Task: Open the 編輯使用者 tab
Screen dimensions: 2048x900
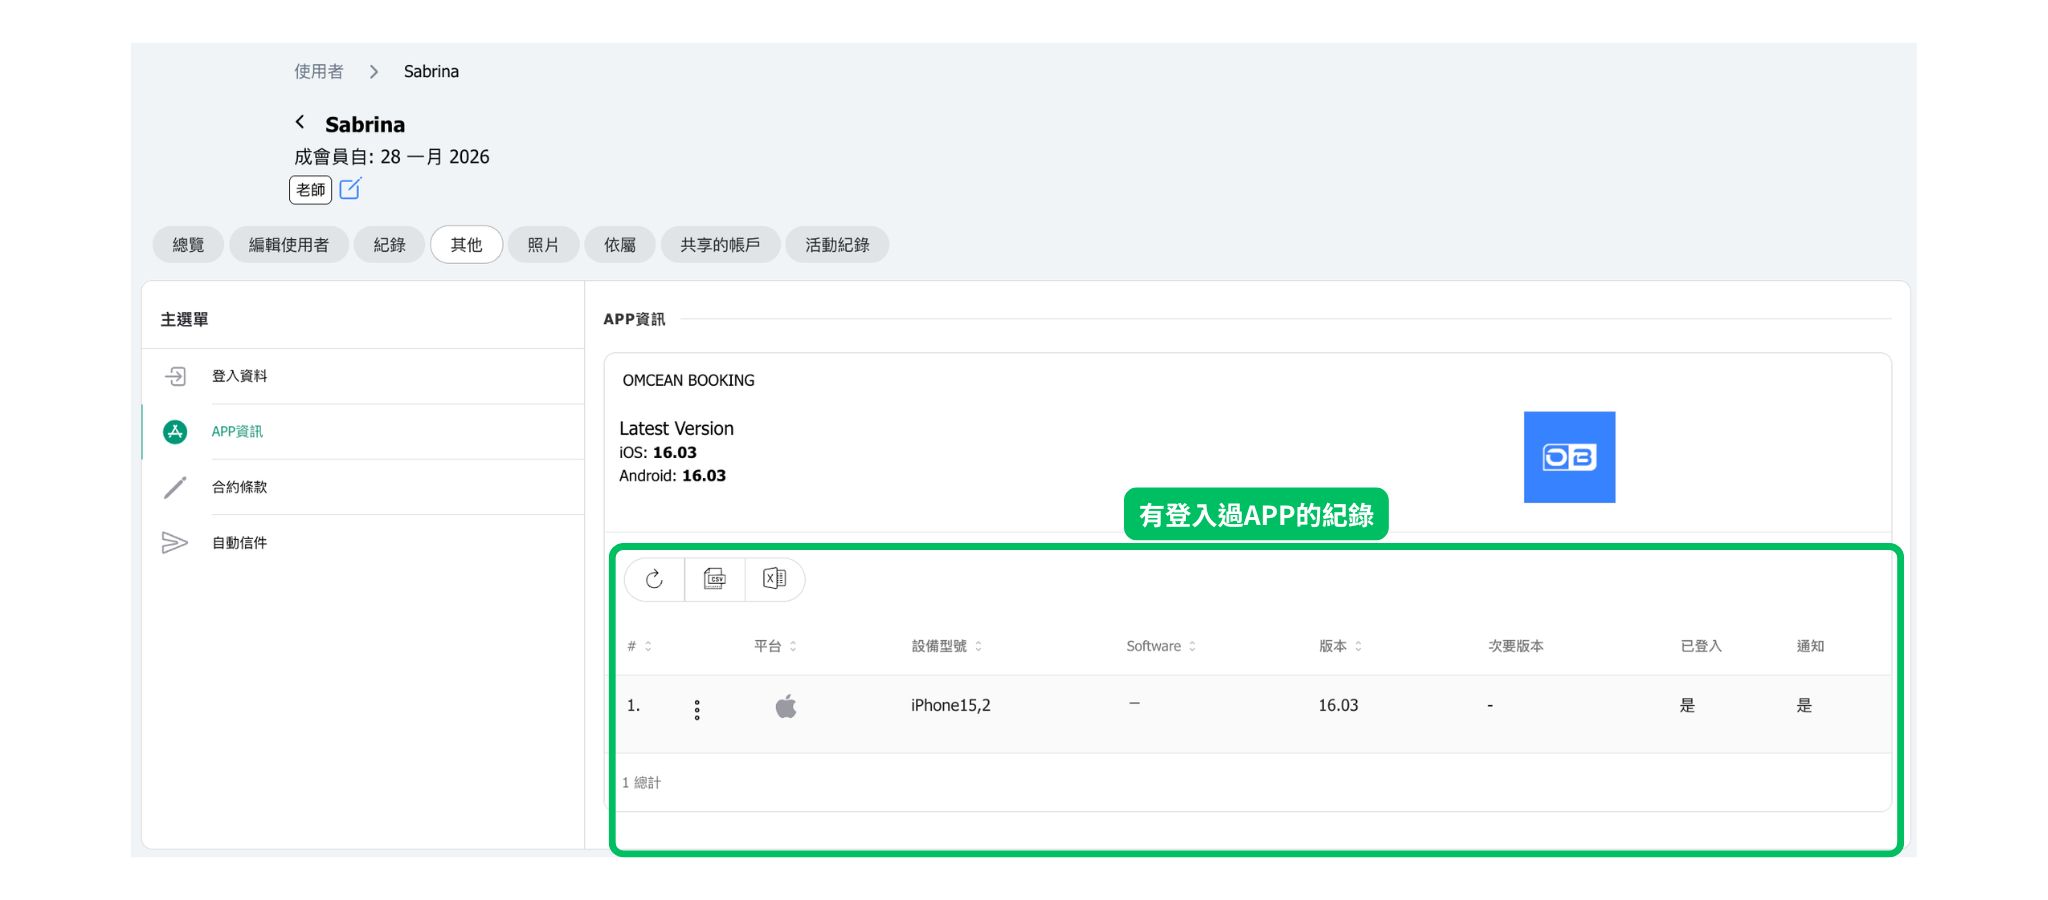Action: click(289, 245)
